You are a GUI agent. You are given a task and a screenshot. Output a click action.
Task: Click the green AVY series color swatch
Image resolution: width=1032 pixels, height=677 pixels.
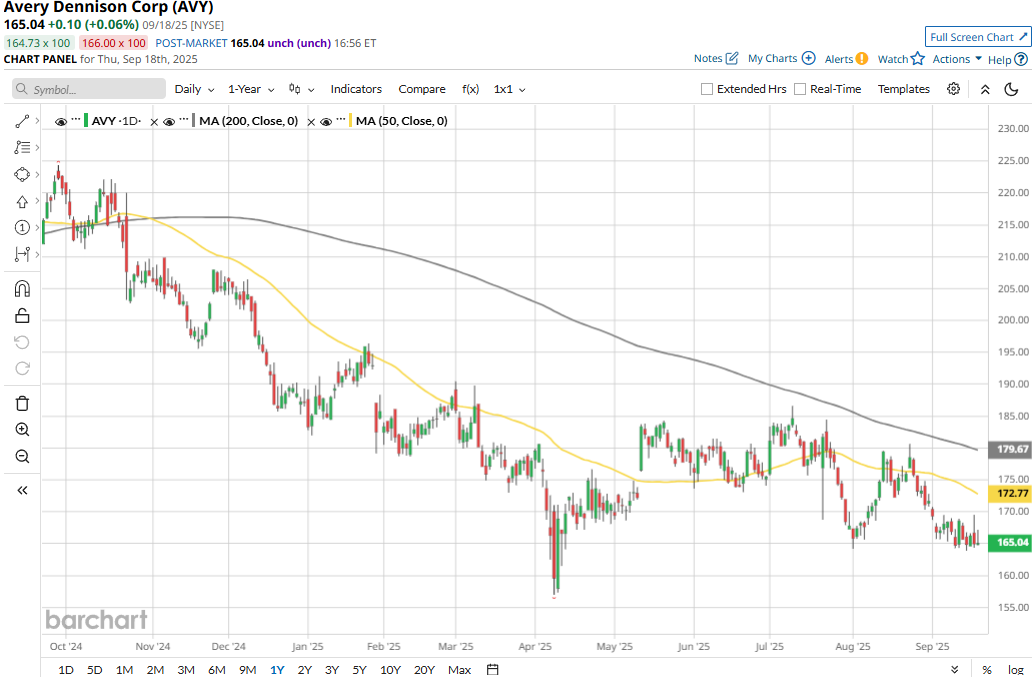click(x=86, y=121)
